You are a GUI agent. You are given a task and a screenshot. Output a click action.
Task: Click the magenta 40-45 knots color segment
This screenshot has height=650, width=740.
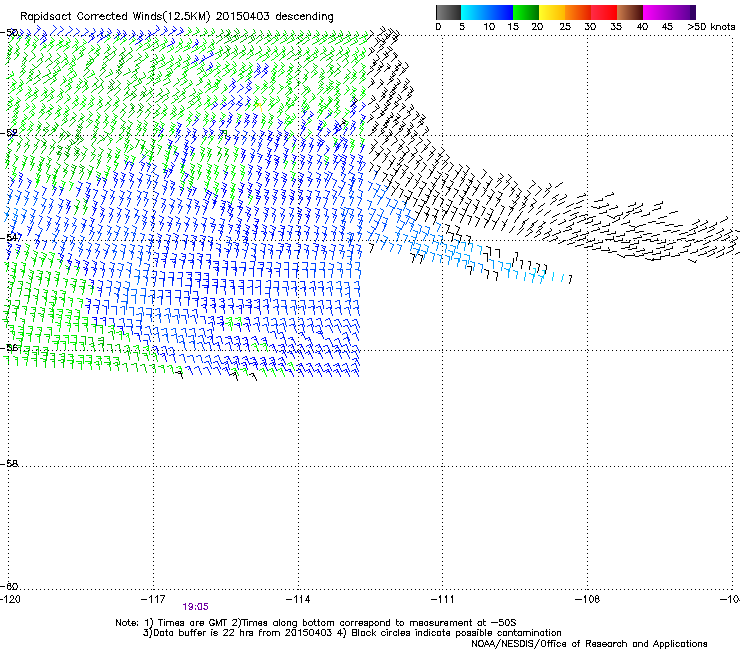(656, 12)
